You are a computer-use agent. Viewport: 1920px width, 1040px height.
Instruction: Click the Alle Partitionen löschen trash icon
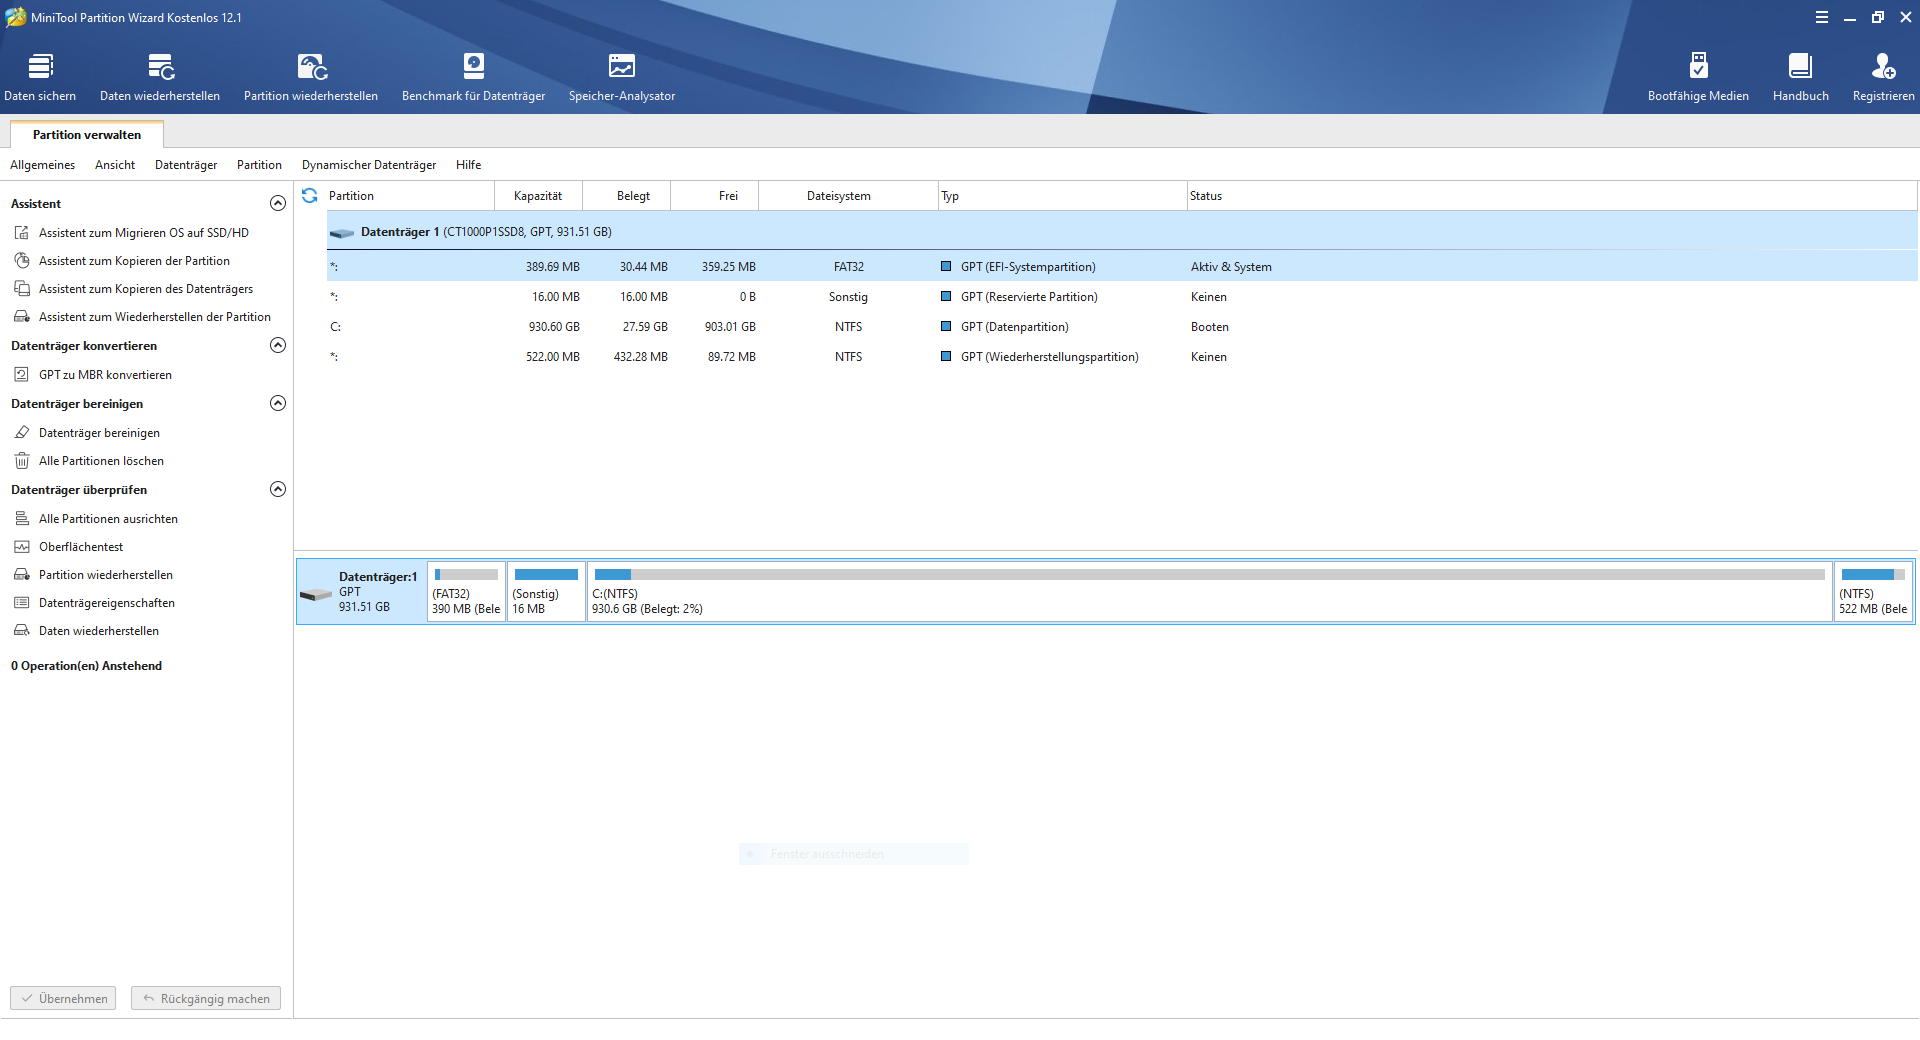(22, 461)
